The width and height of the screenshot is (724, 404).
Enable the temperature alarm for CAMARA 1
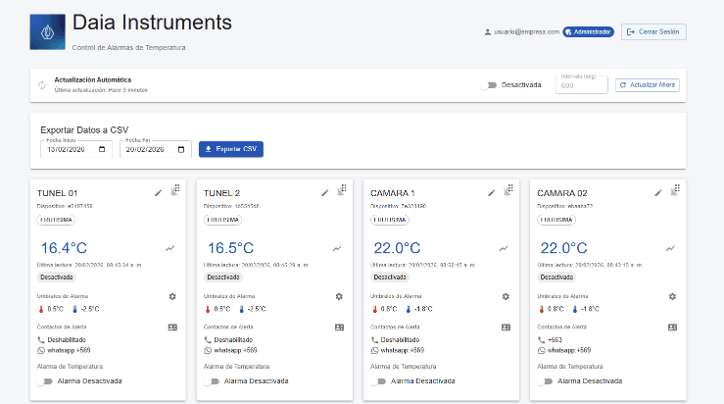point(378,381)
